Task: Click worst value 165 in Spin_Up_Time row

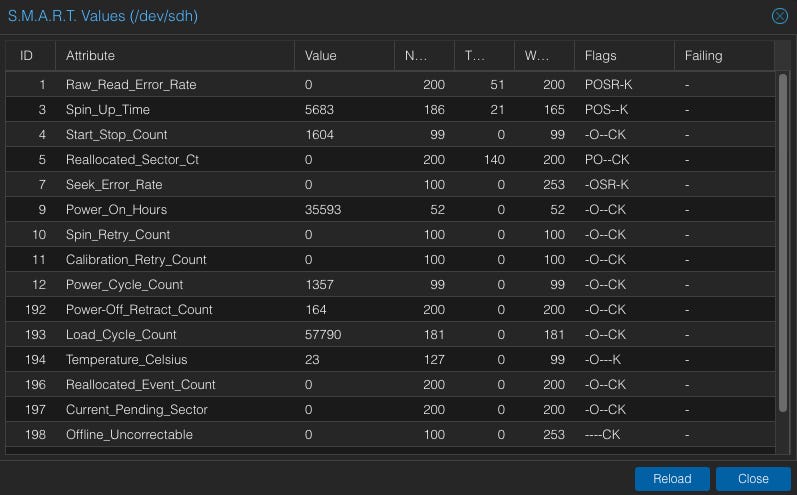Action: 554,110
